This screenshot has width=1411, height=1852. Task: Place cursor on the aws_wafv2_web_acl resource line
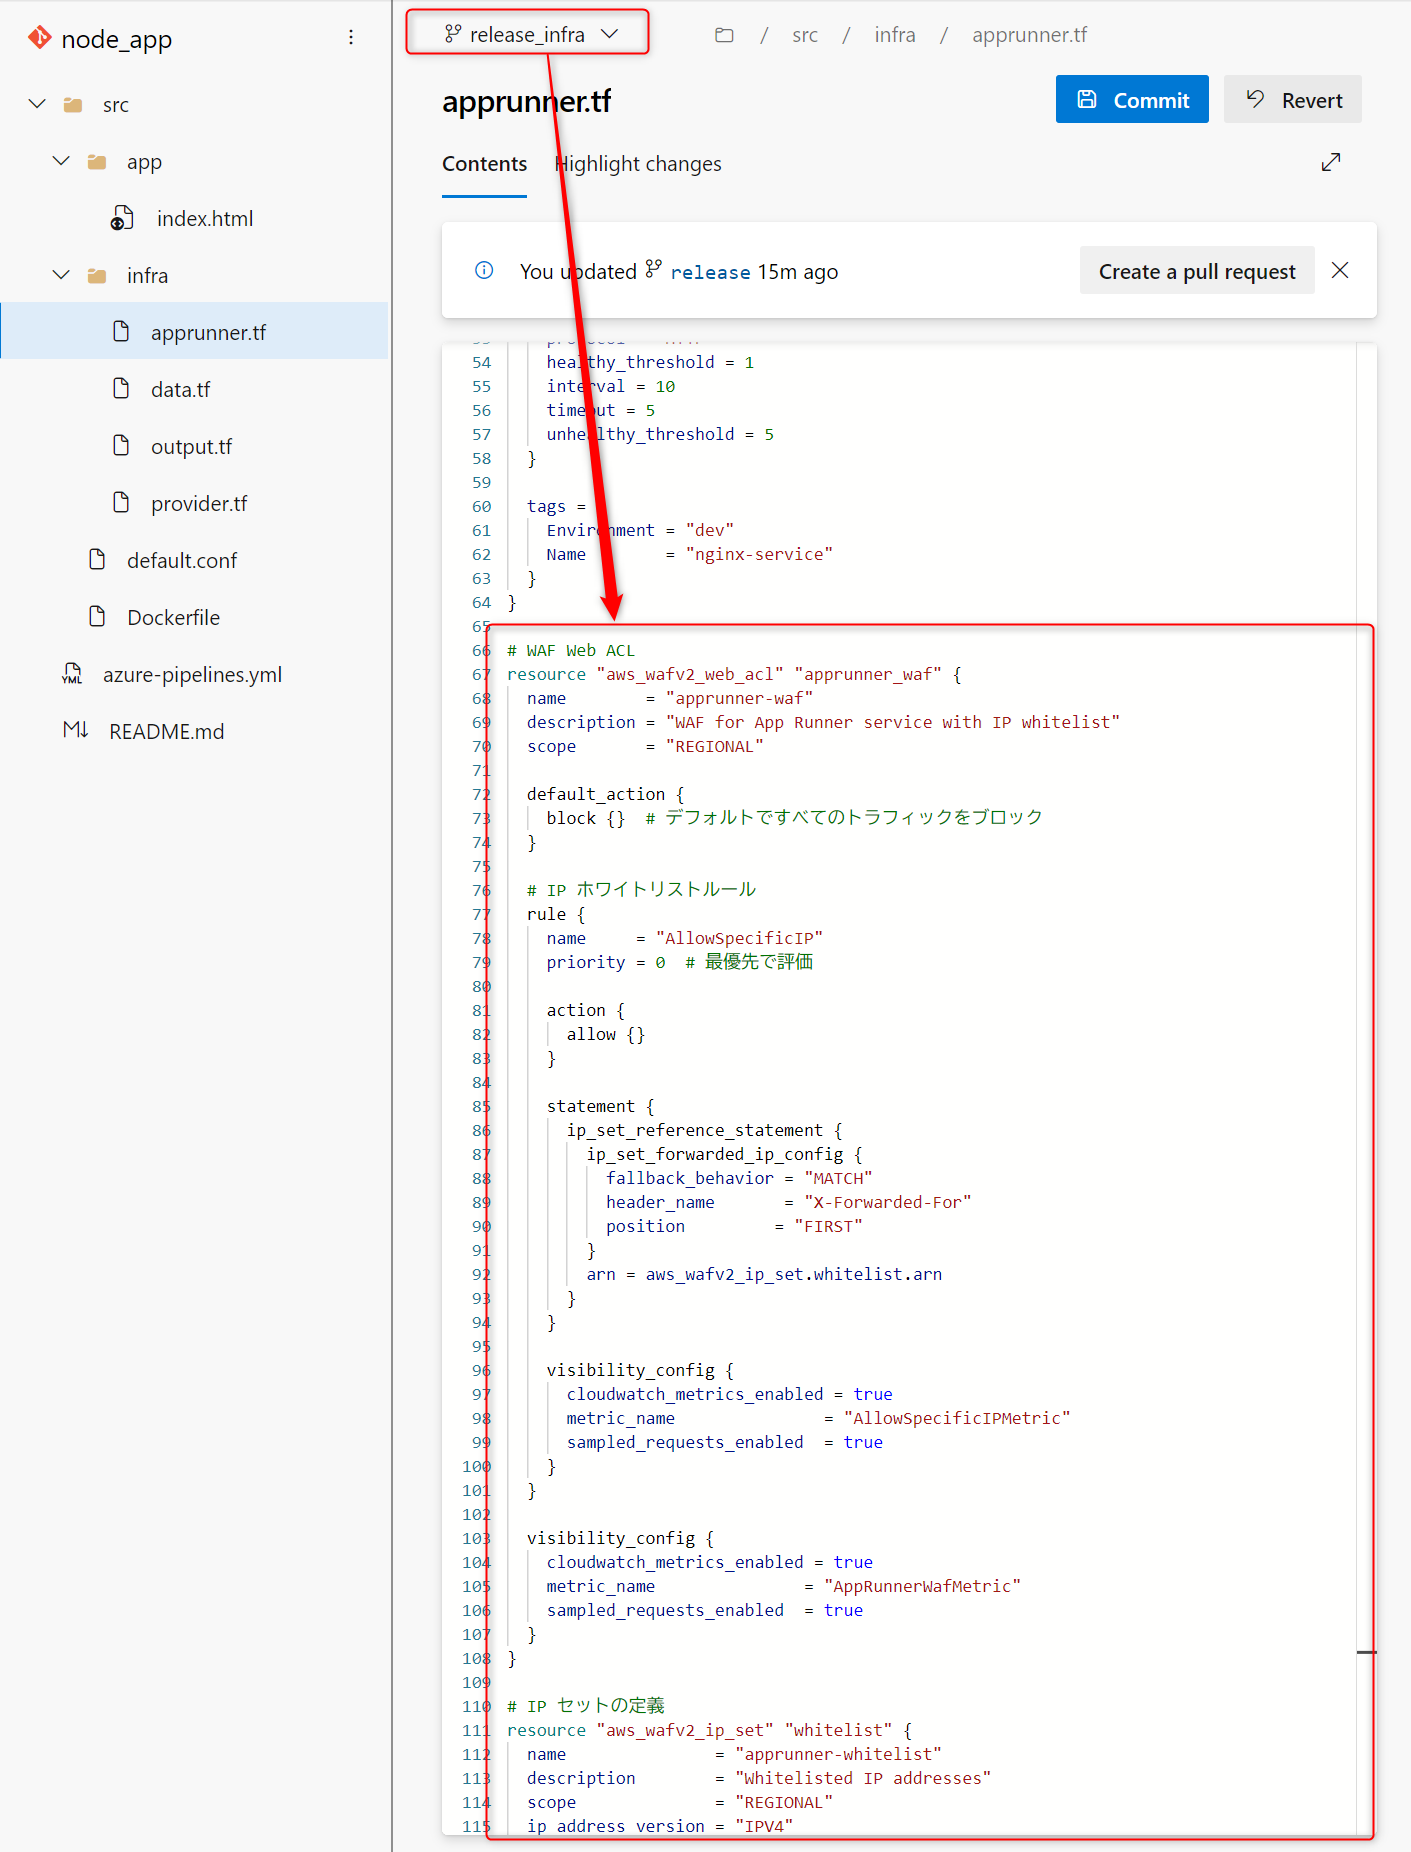733,674
